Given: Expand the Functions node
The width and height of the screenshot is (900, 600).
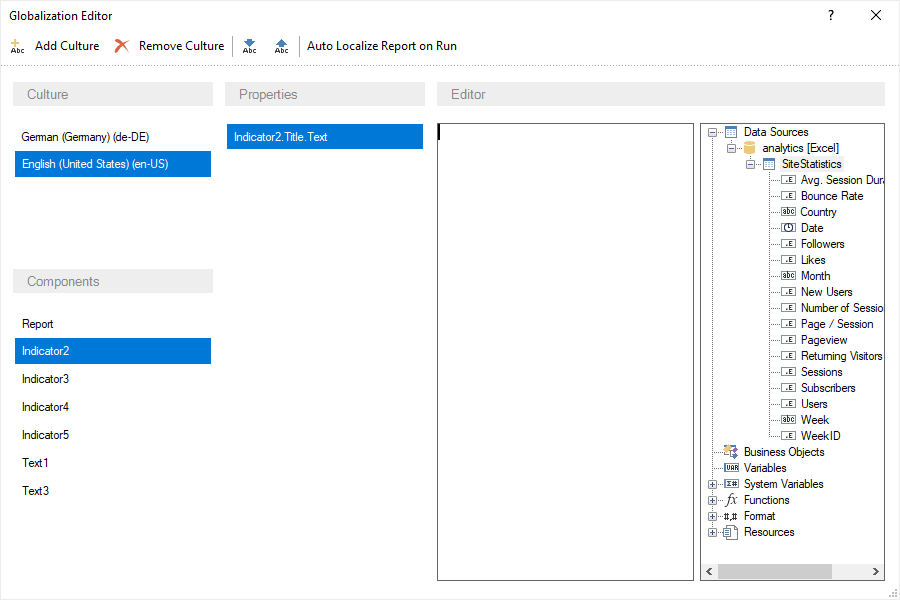Looking at the screenshot, I should coord(712,500).
